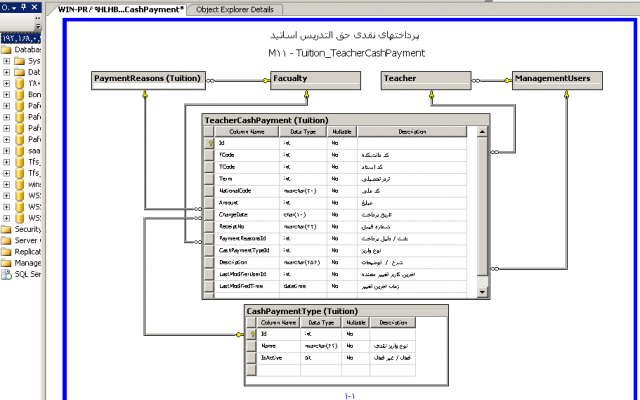Select the server node 192.168 in tree
Screen dimensions: 640x400
(x=20, y=39)
